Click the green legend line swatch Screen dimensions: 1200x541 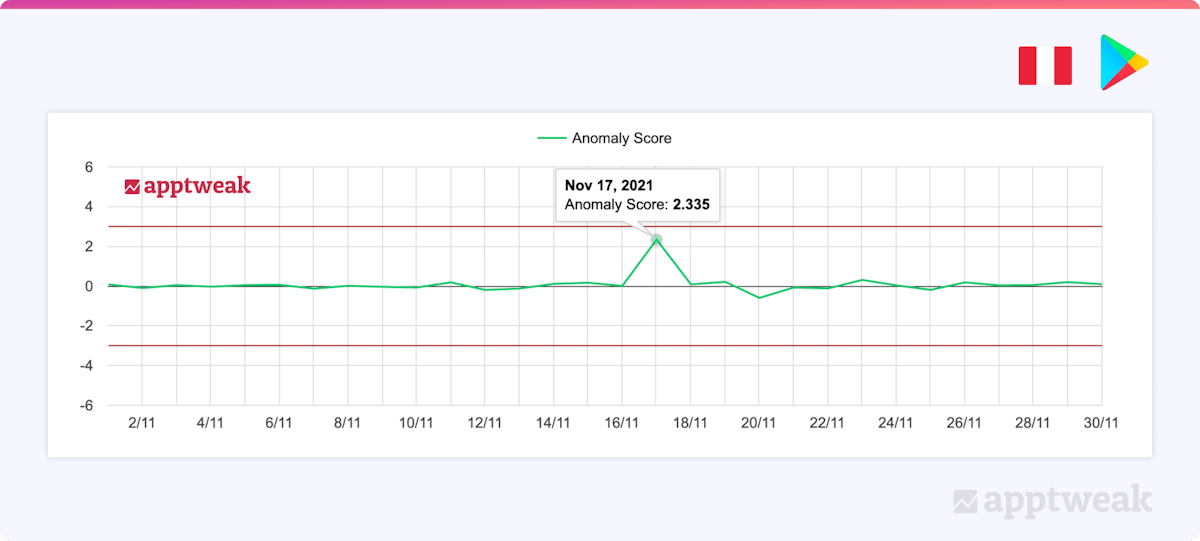click(551, 138)
